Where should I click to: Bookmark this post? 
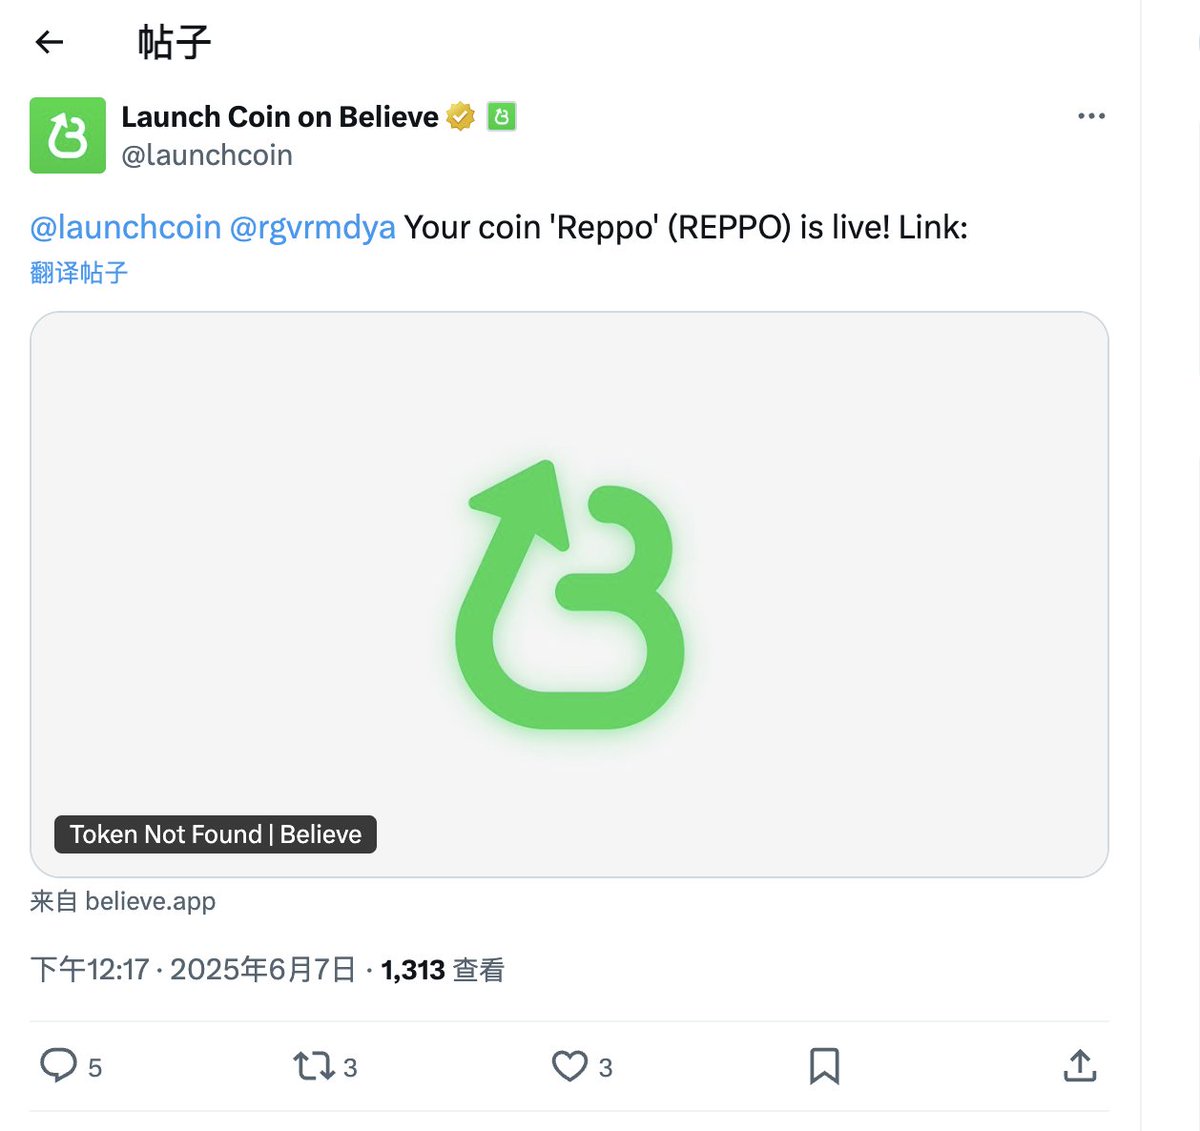click(824, 1066)
